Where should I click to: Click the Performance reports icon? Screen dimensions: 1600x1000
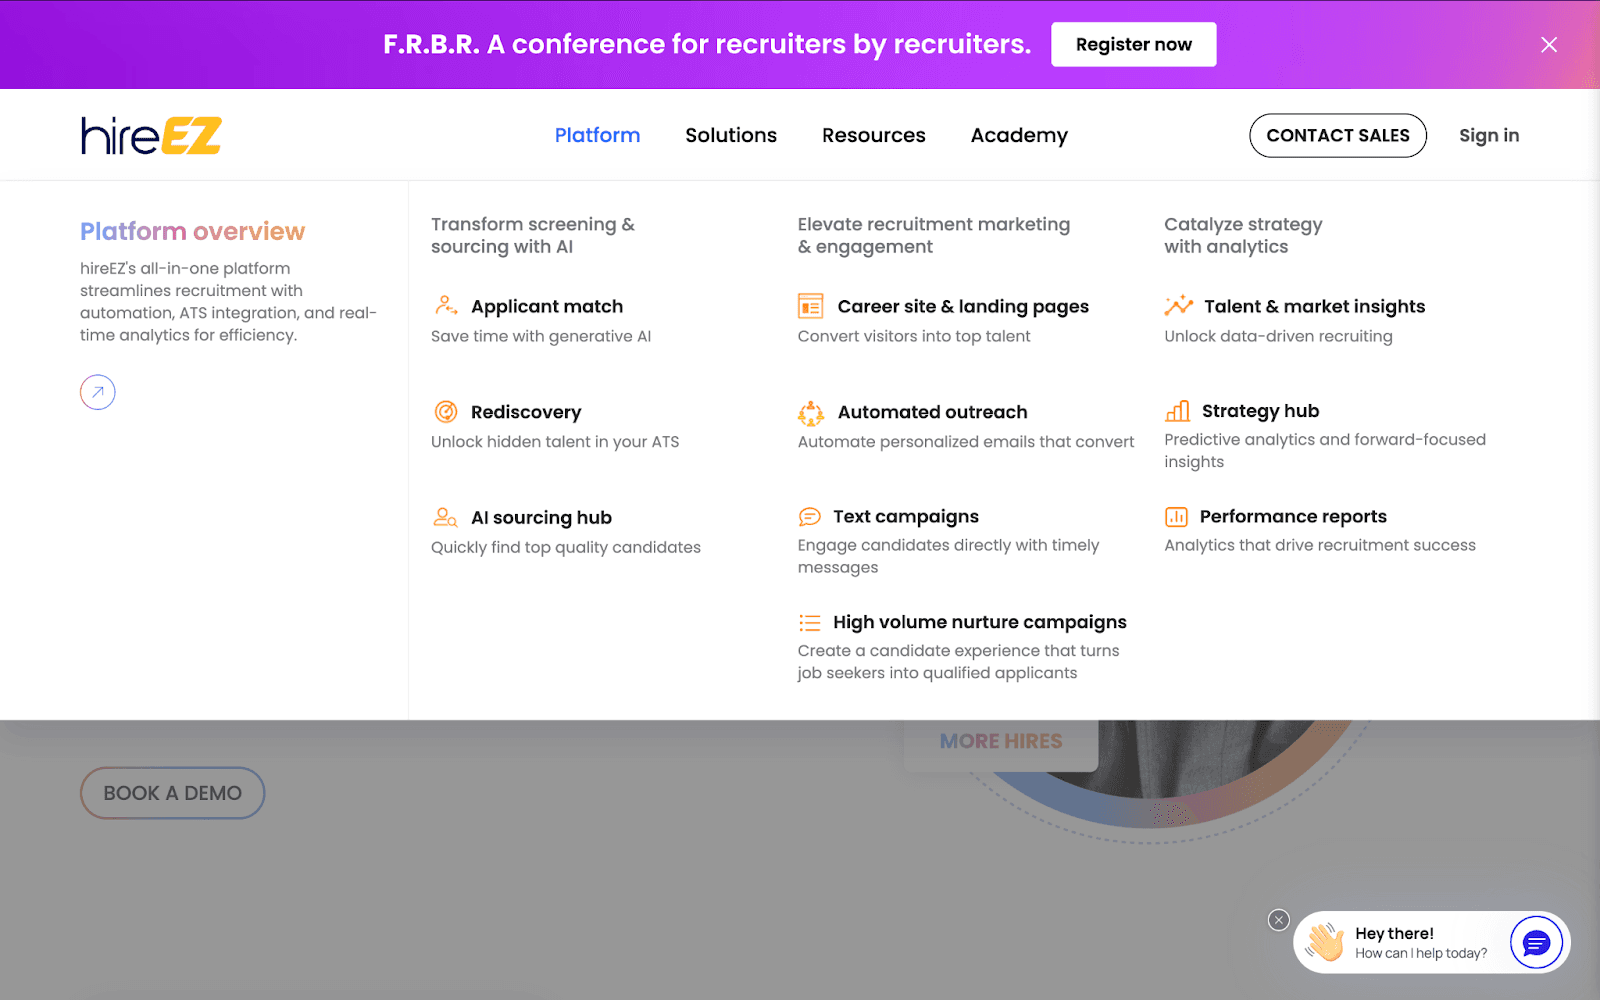point(1176,517)
